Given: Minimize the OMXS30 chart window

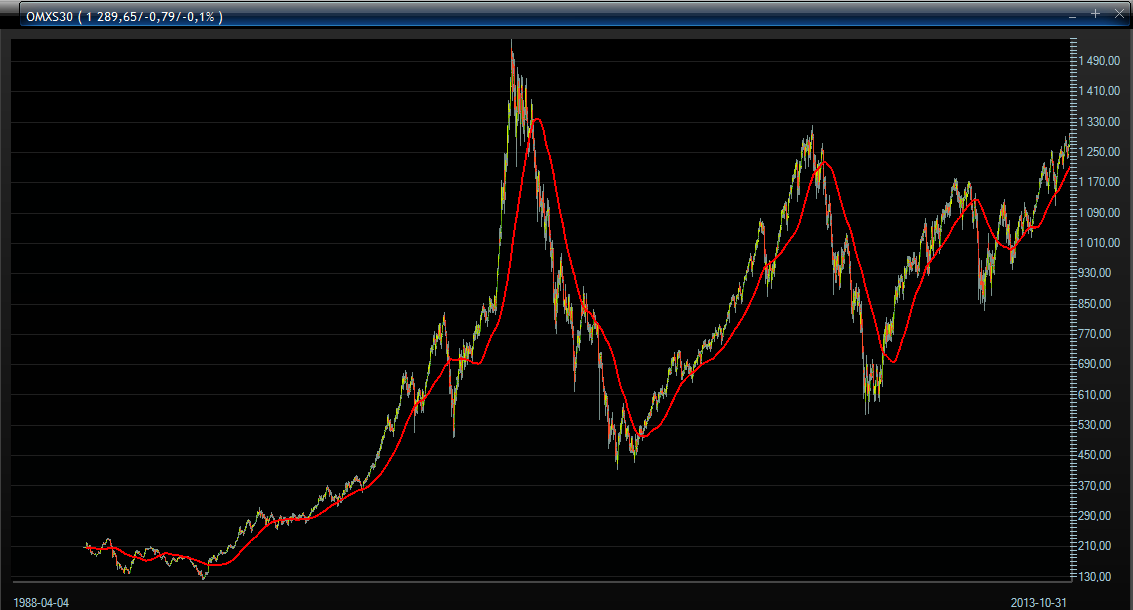Looking at the screenshot, I should coord(1072,15).
